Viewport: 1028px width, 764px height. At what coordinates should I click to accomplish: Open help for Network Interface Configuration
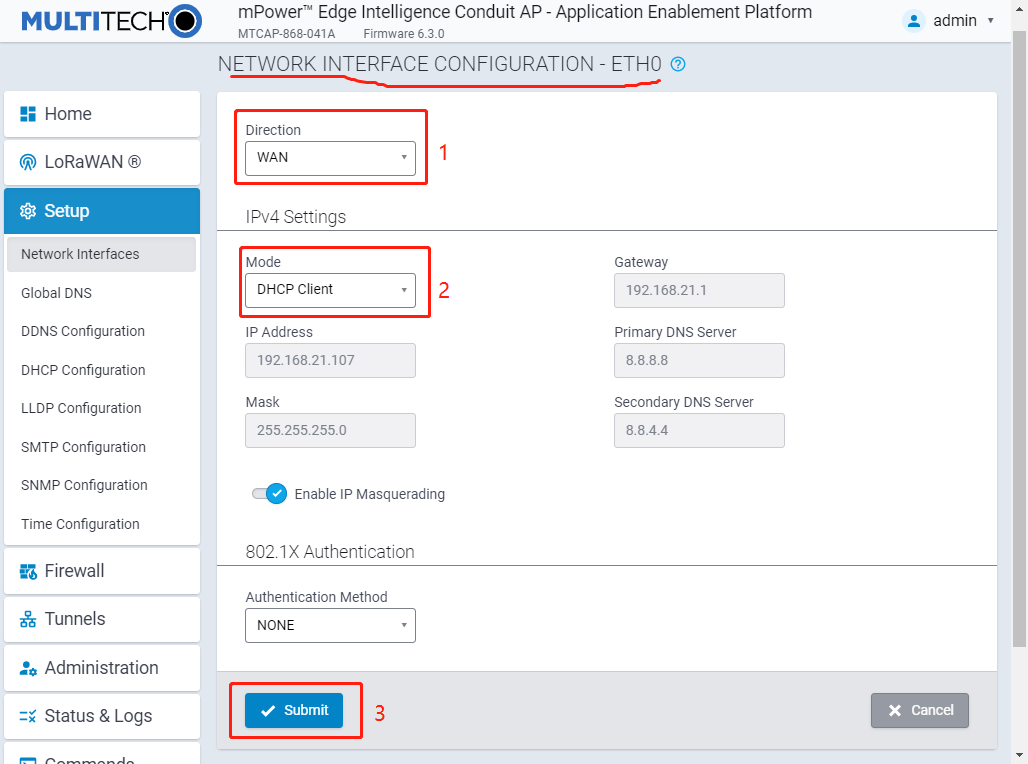(679, 64)
